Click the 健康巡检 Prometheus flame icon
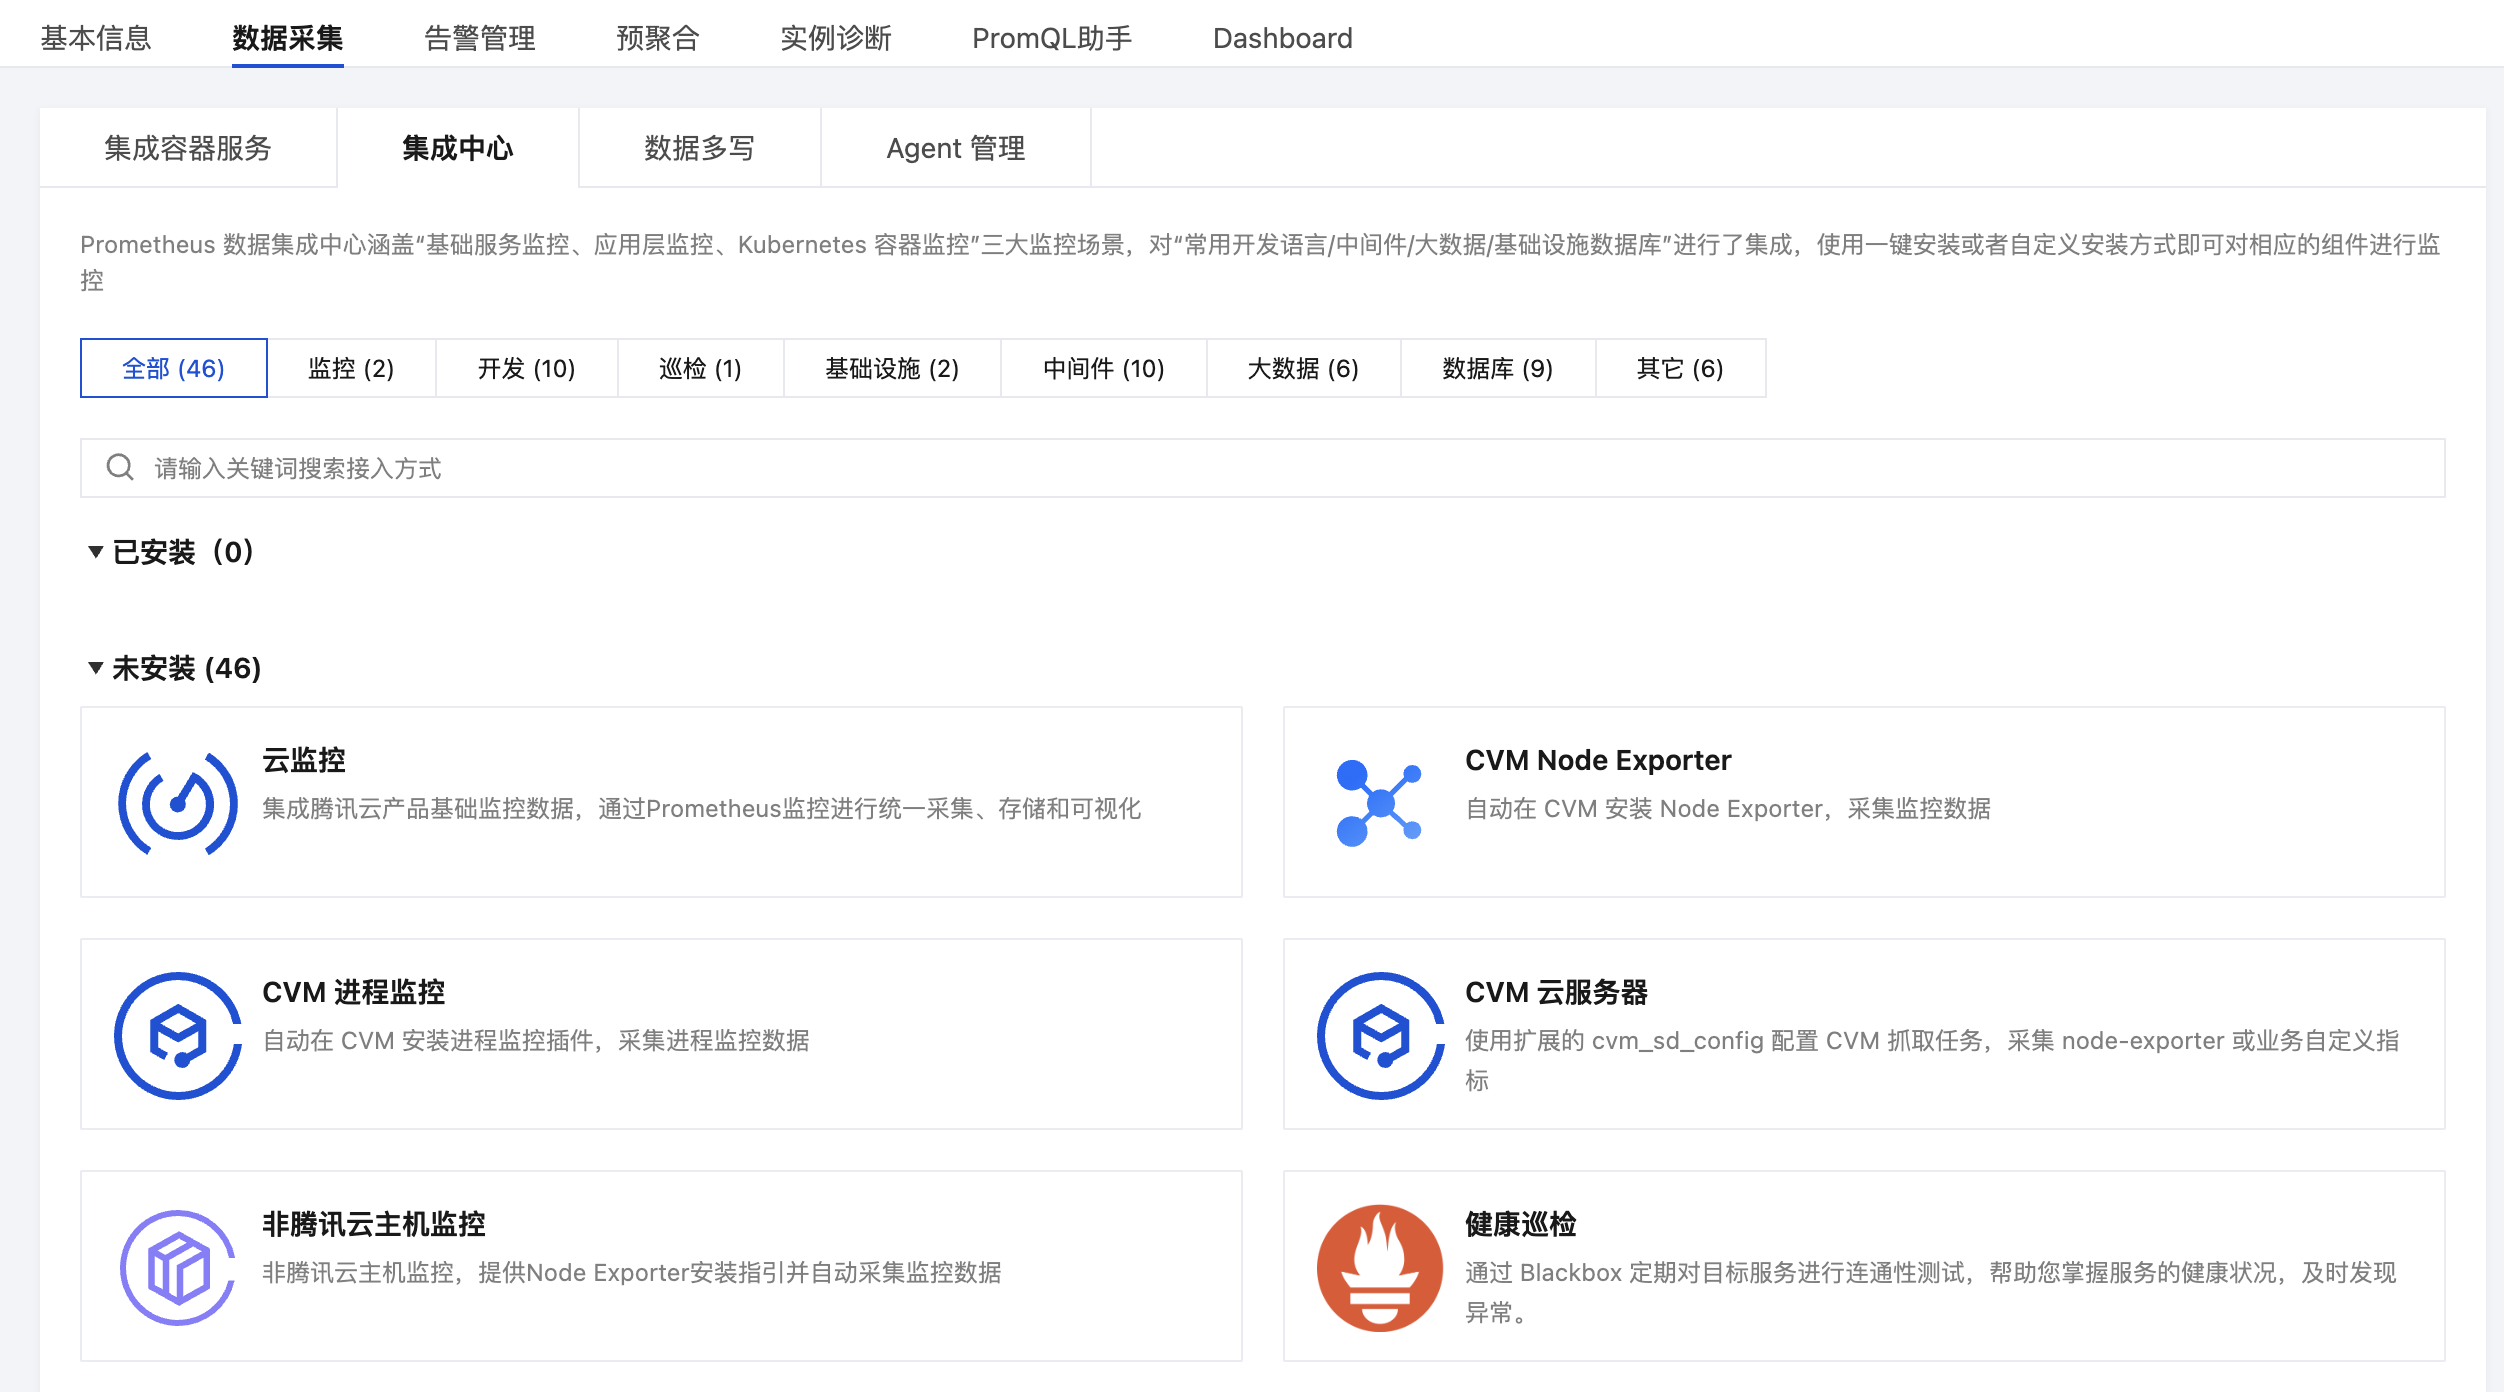The width and height of the screenshot is (2504, 1392). coord(1380,1267)
